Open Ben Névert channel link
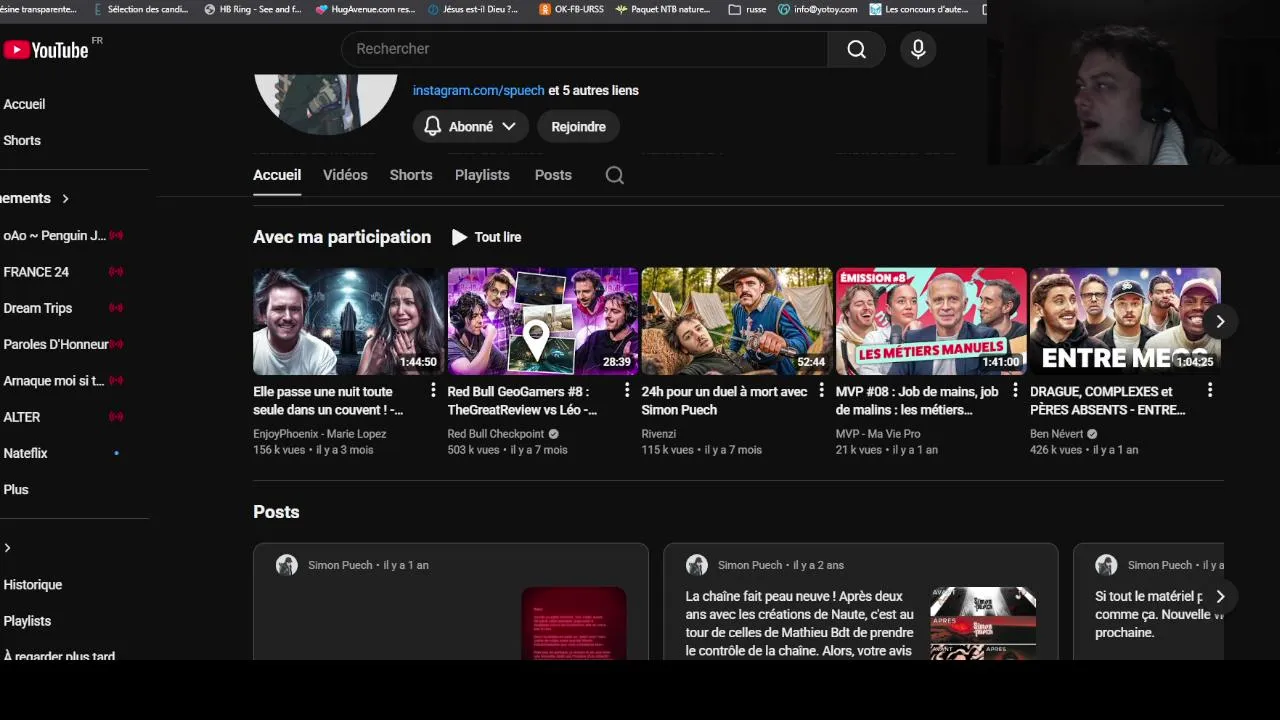The height and width of the screenshot is (720, 1280). point(1057,434)
